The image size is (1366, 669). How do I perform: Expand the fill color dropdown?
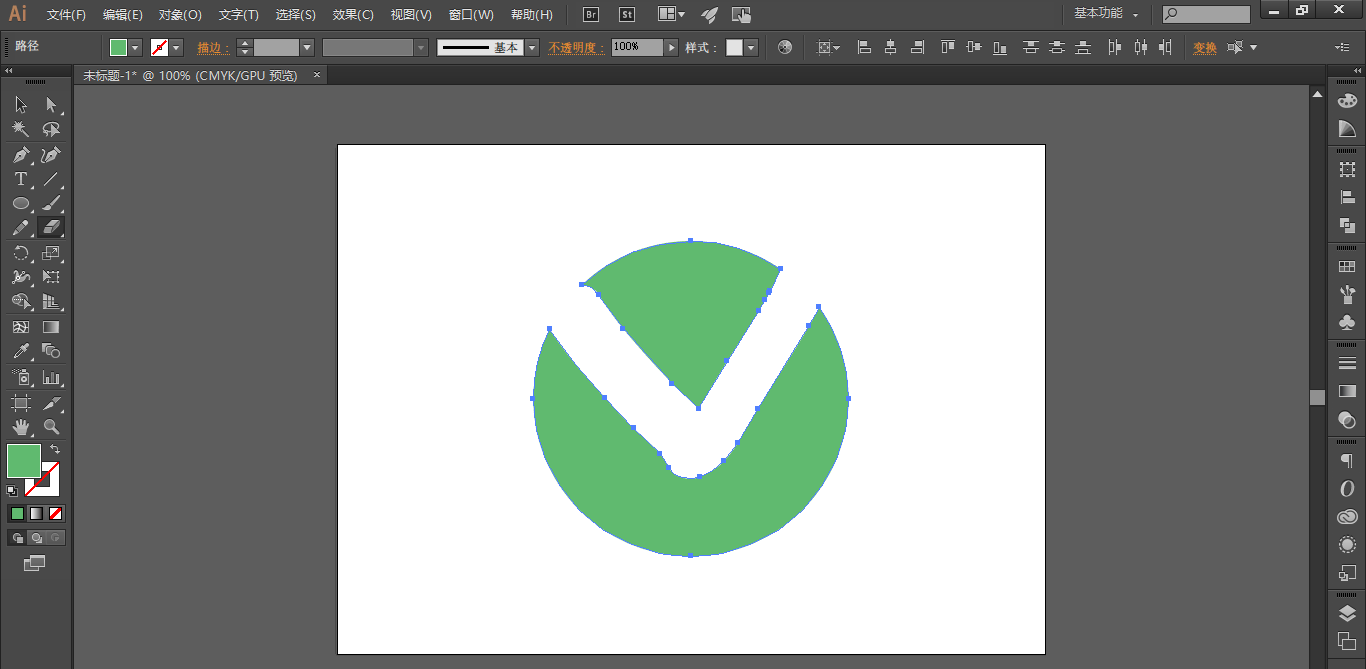(x=135, y=47)
